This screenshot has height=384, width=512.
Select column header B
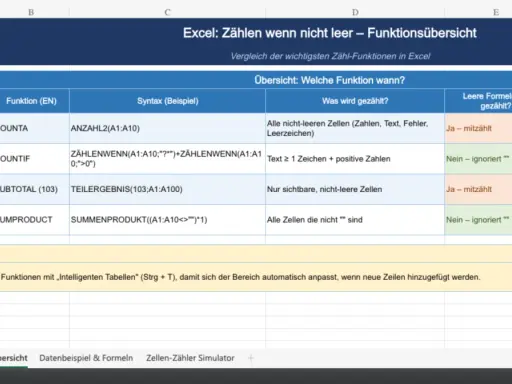click(x=31, y=13)
